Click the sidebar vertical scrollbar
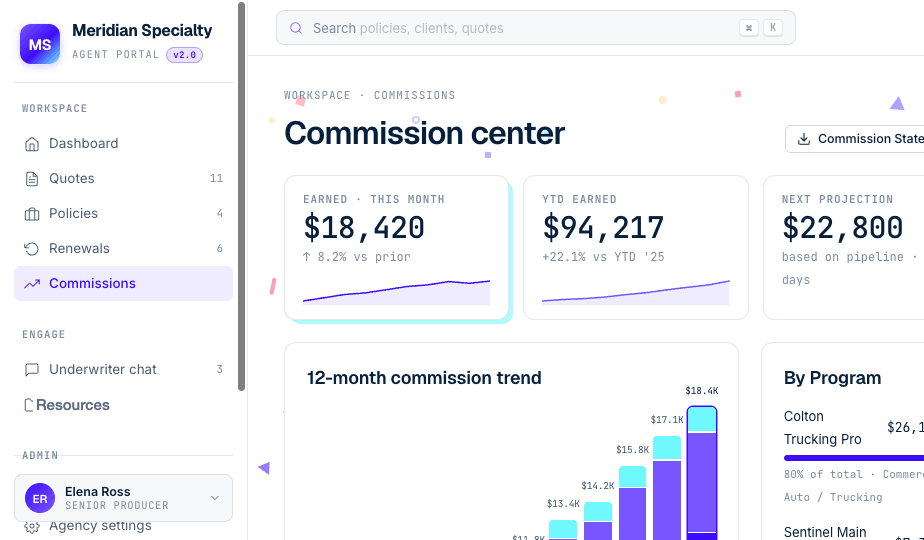This screenshot has height=540, width=924. tap(241, 196)
